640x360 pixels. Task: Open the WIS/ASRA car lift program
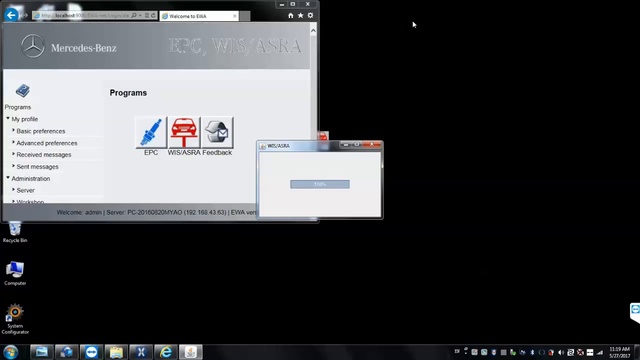click(x=184, y=132)
